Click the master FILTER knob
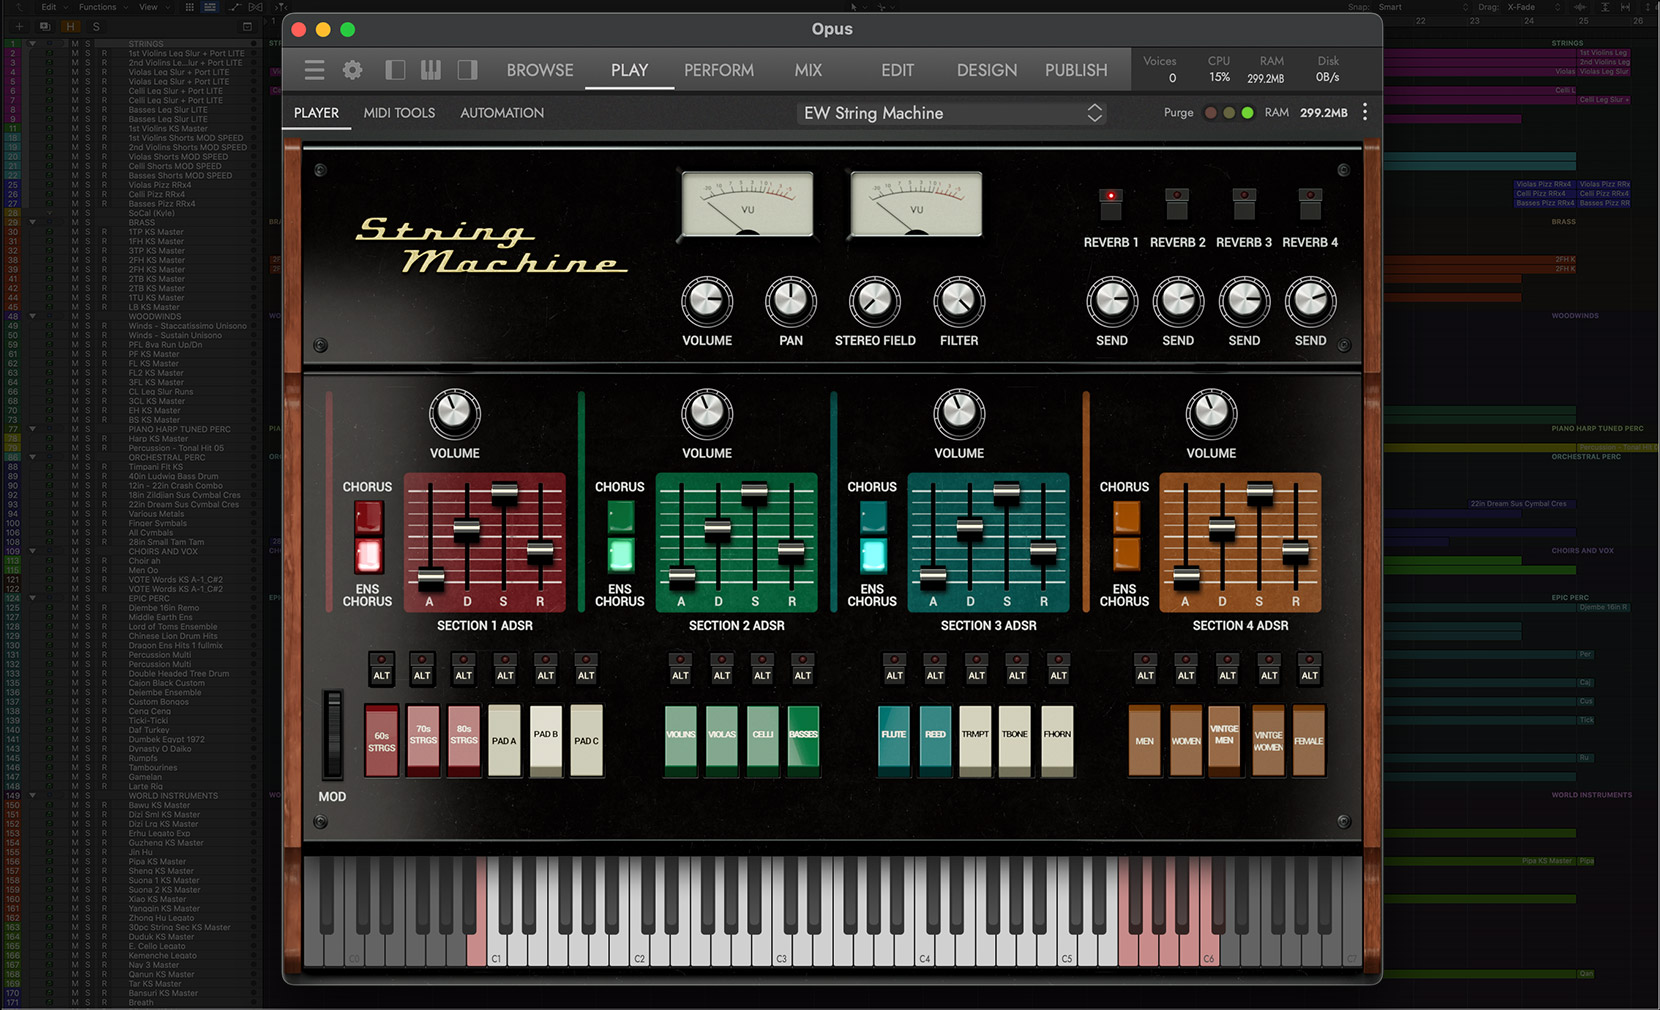The height and width of the screenshot is (1010, 1660). (x=959, y=302)
